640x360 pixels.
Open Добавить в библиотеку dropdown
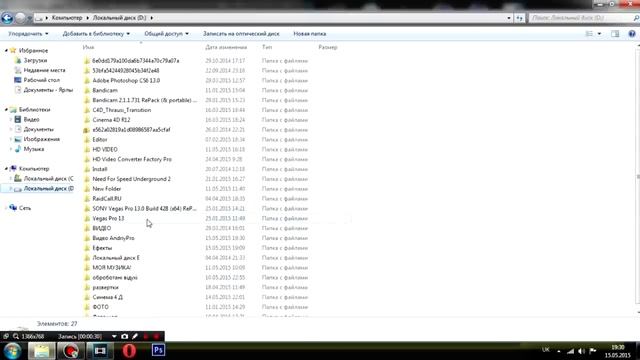point(96,34)
